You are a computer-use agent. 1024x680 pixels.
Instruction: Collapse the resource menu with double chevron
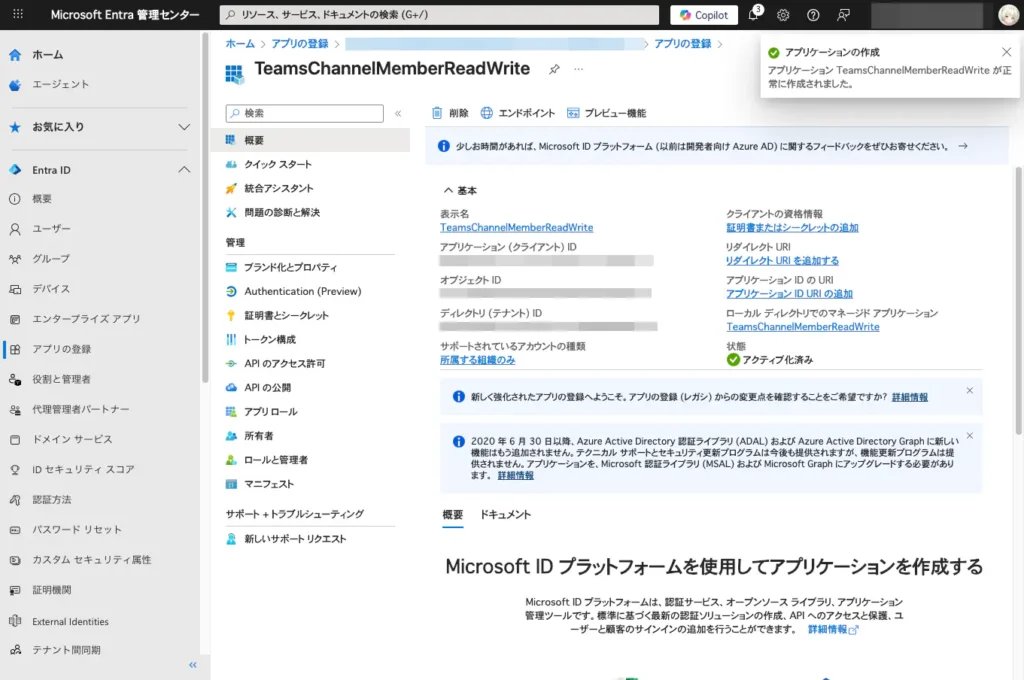(x=398, y=114)
